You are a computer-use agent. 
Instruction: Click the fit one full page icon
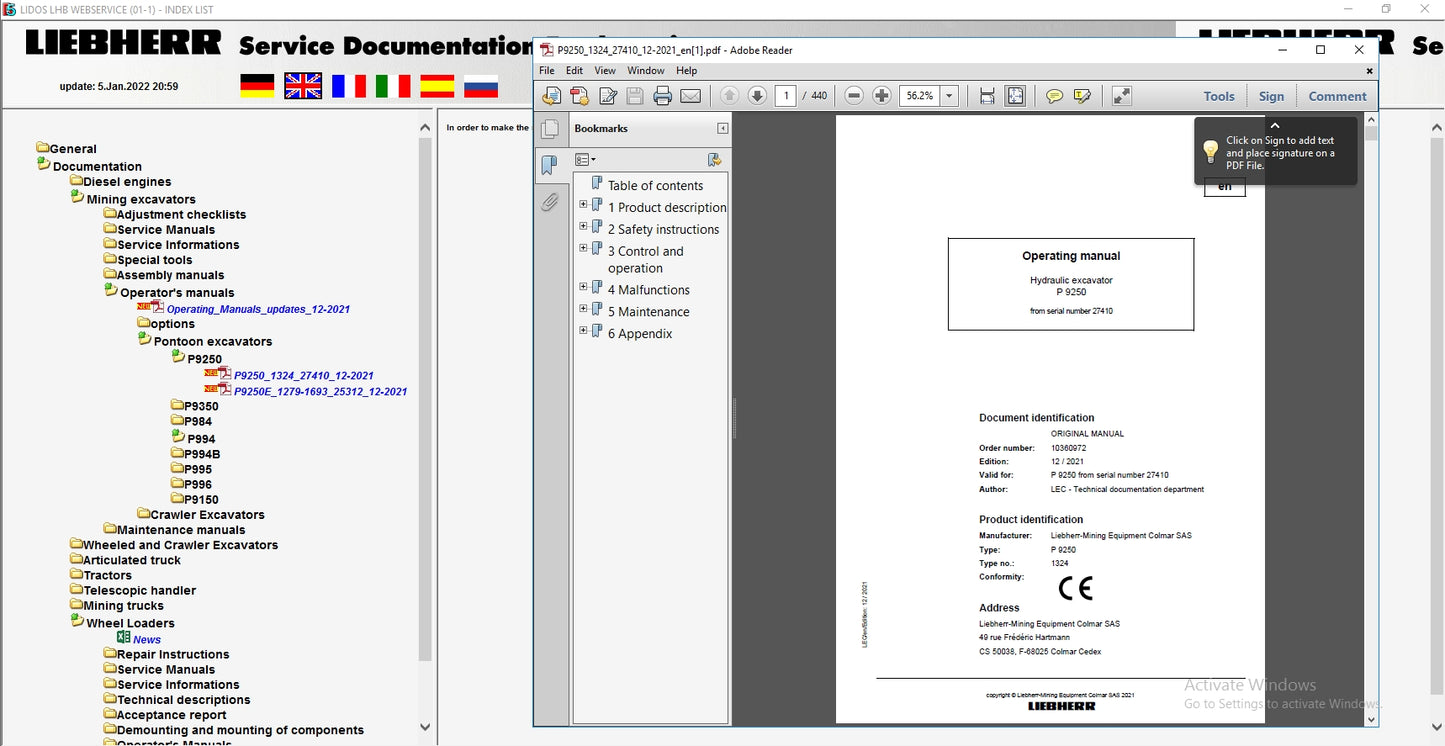point(1015,96)
